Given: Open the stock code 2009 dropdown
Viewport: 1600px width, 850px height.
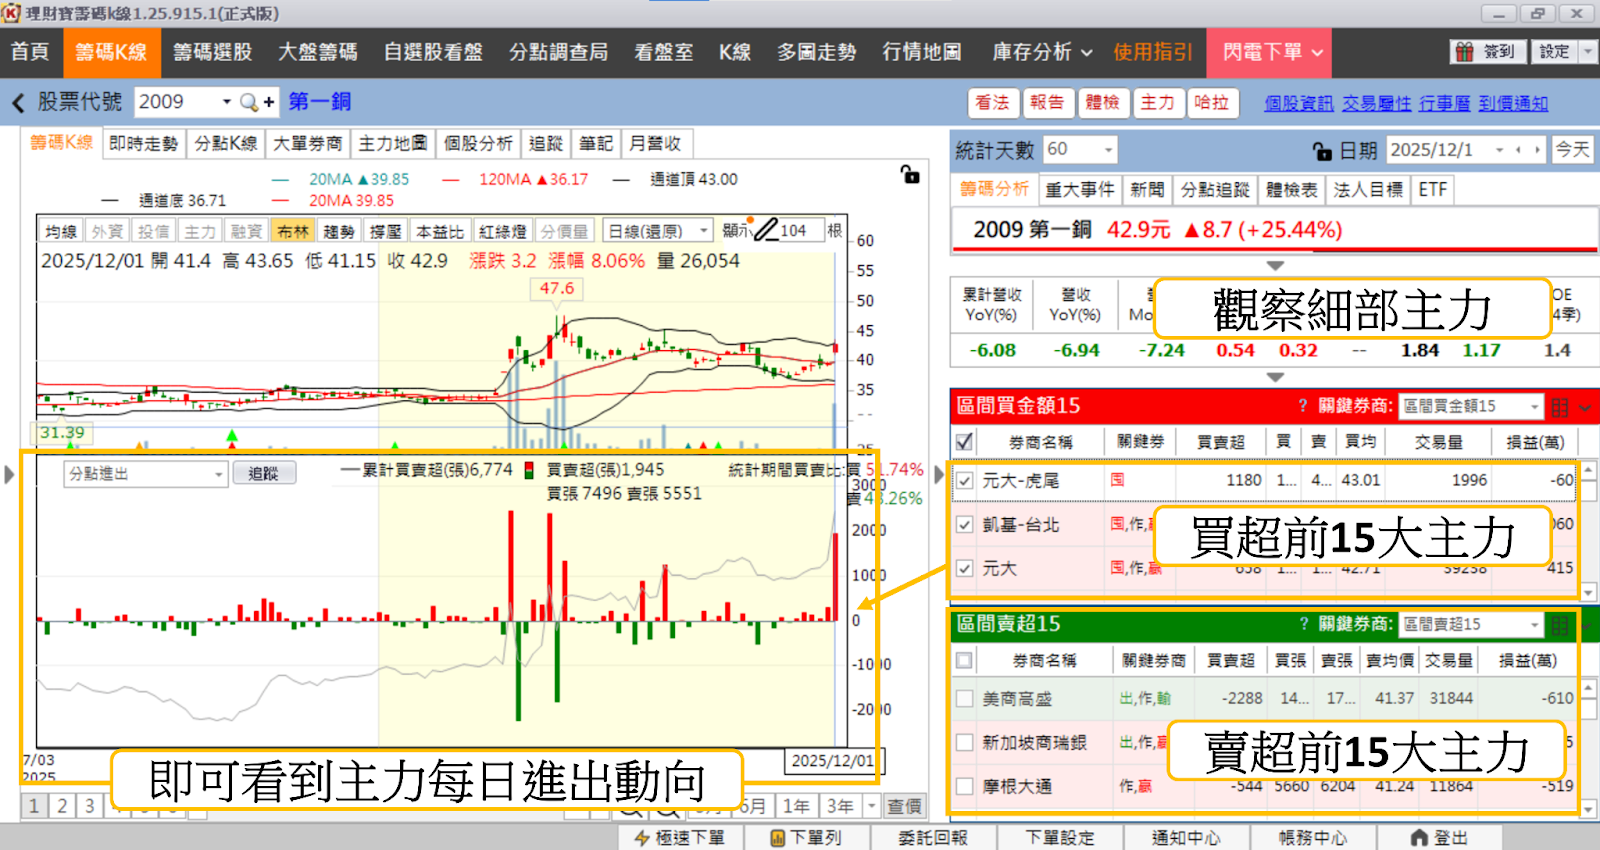Looking at the screenshot, I should pos(227,102).
